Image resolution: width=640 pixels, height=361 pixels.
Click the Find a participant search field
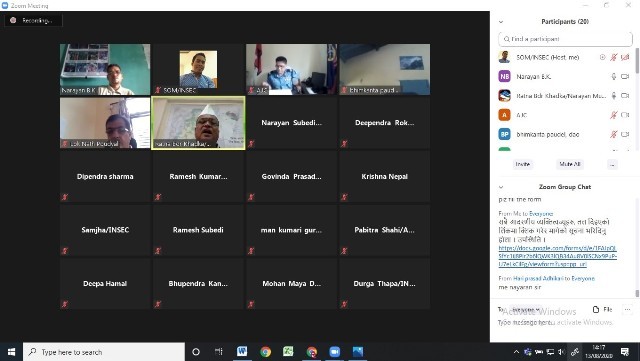coord(565,39)
